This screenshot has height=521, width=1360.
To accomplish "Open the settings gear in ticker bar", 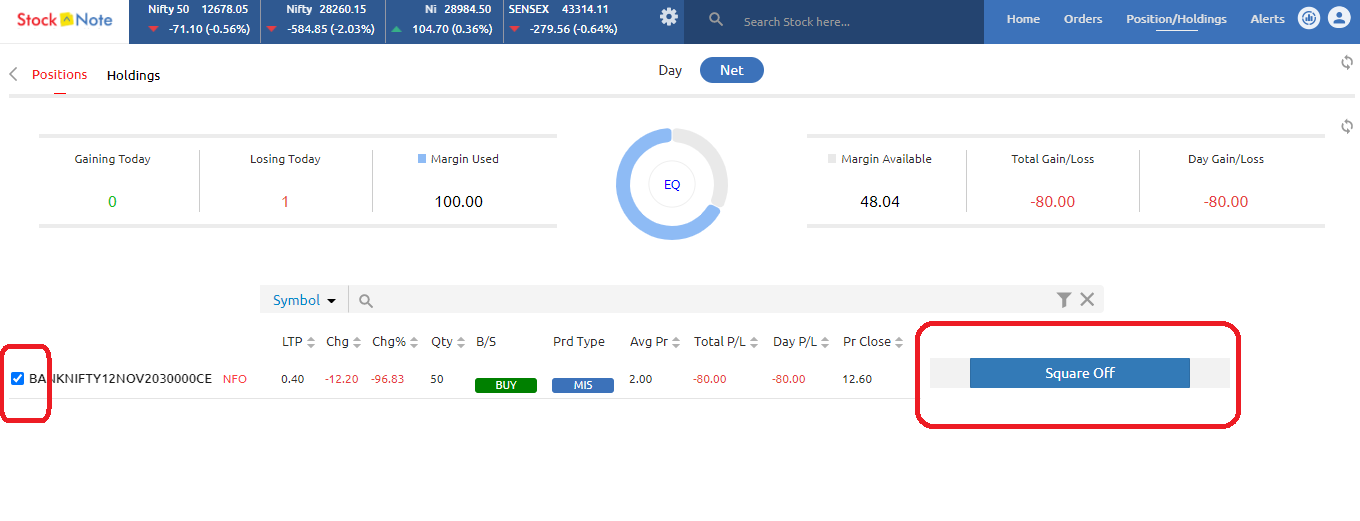I will tap(669, 17).
